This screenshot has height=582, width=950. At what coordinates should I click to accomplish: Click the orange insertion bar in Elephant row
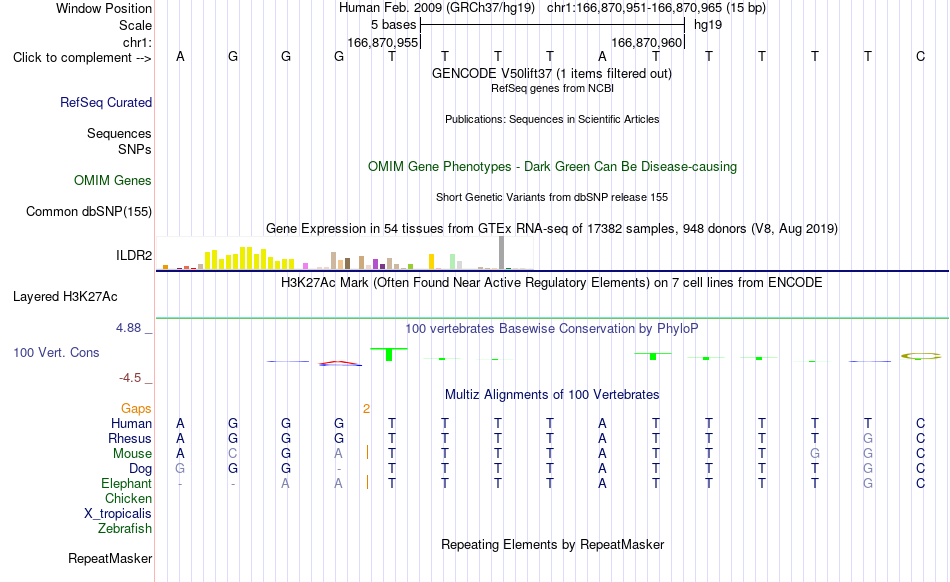pos(367,482)
